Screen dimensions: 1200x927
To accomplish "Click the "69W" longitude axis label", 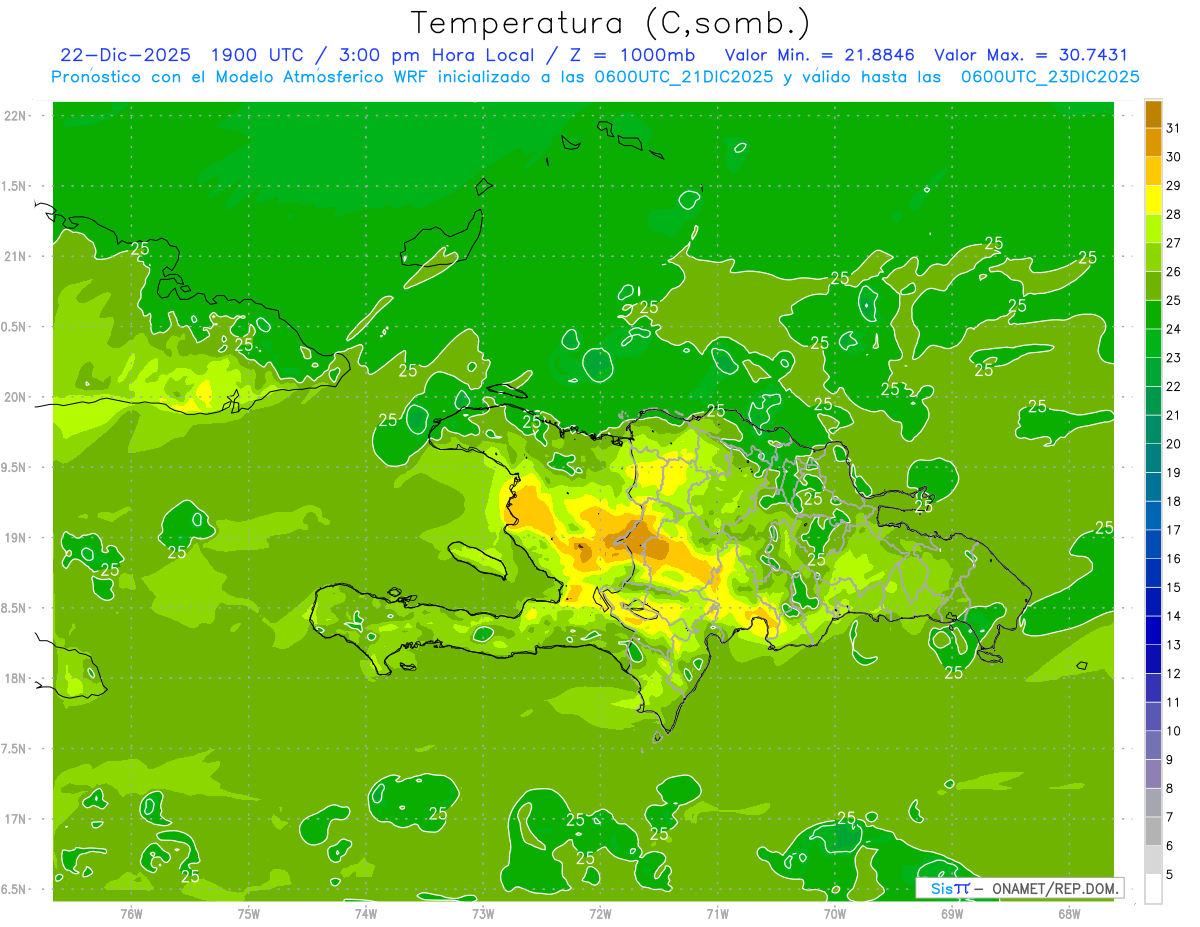I will coord(952,913).
